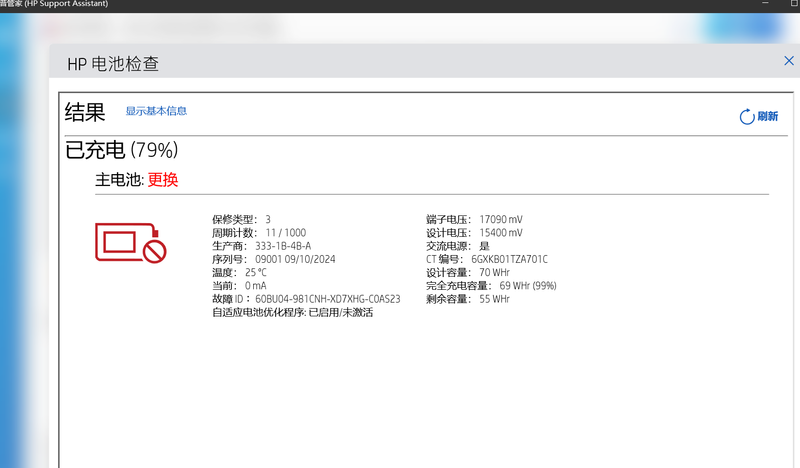Click the 设计容量 70 WHr value
Screen dimensions: 800x468
[494, 272]
